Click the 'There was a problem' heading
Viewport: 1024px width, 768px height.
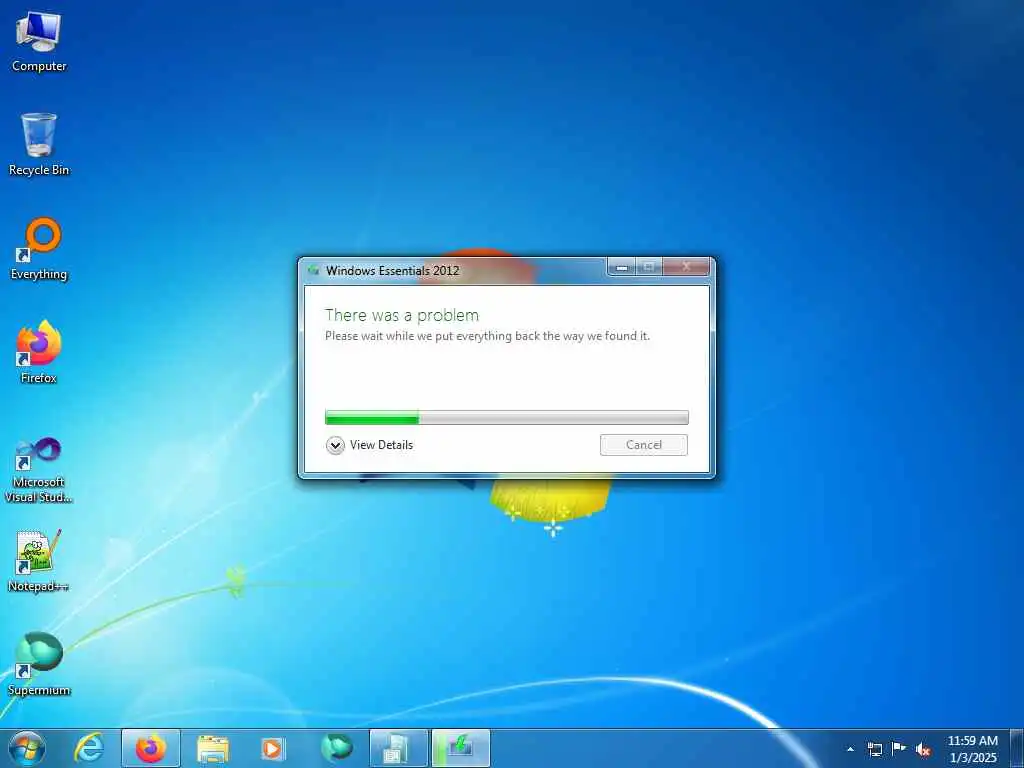[x=402, y=315]
